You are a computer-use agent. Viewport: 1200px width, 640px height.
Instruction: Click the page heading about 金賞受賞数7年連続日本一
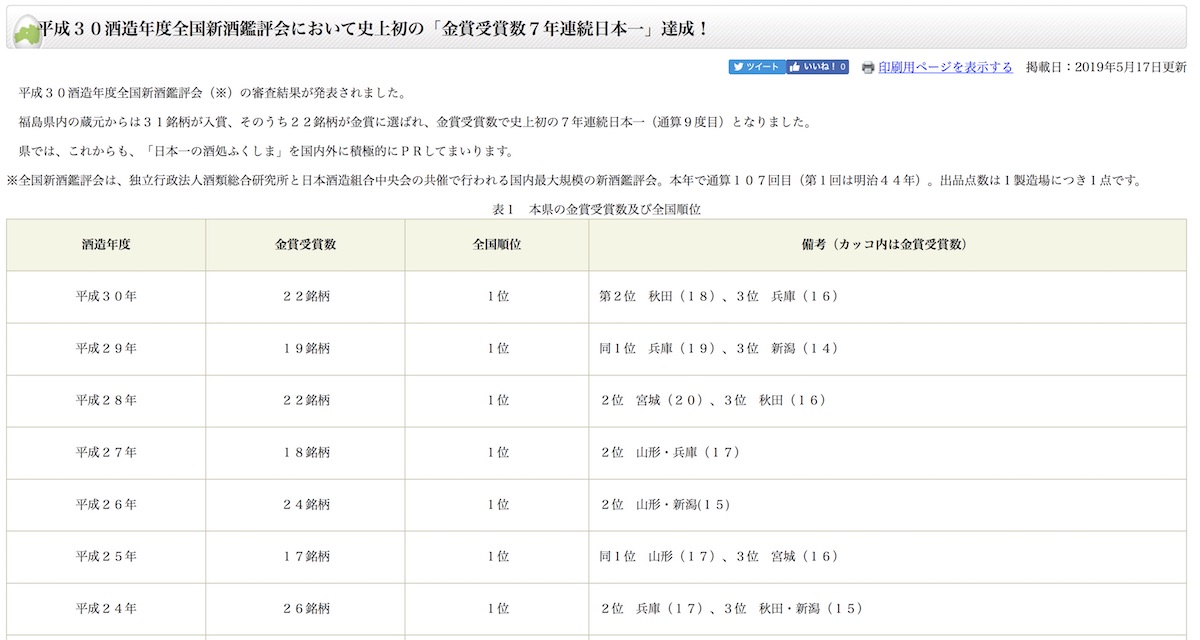pos(373,29)
